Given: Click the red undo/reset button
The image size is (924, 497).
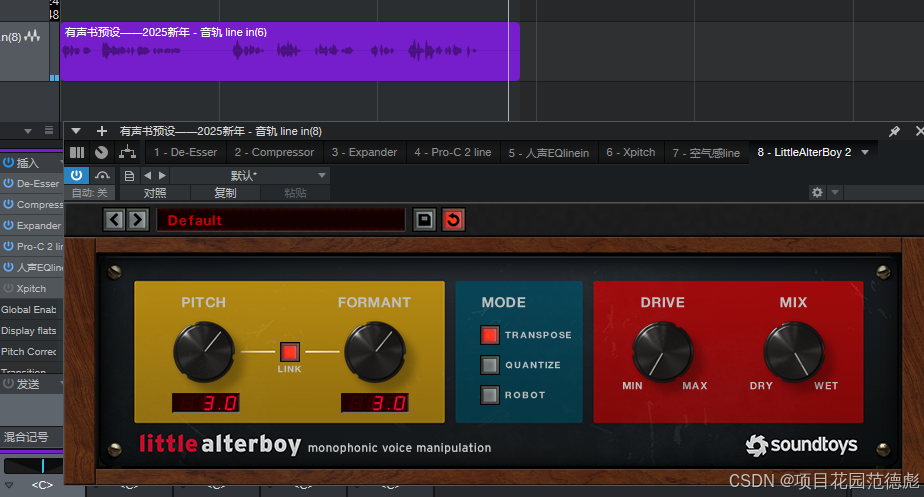Looking at the screenshot, I should point(453,220).
